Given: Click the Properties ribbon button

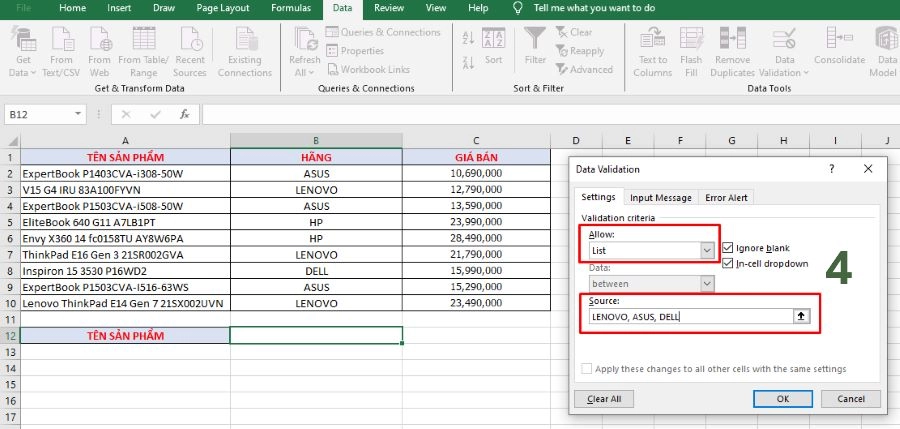Looking at the screenshot, I should (355, 51).
